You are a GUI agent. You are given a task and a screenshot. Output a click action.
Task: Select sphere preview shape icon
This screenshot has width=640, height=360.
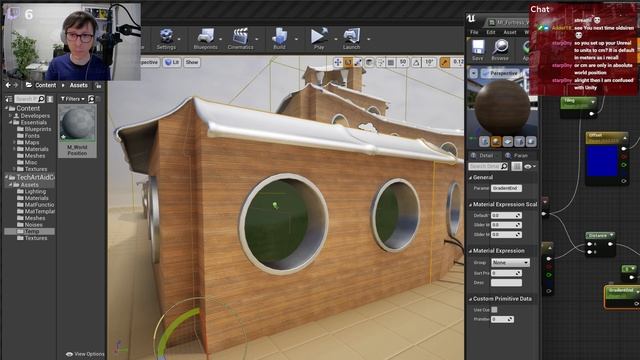496,141
